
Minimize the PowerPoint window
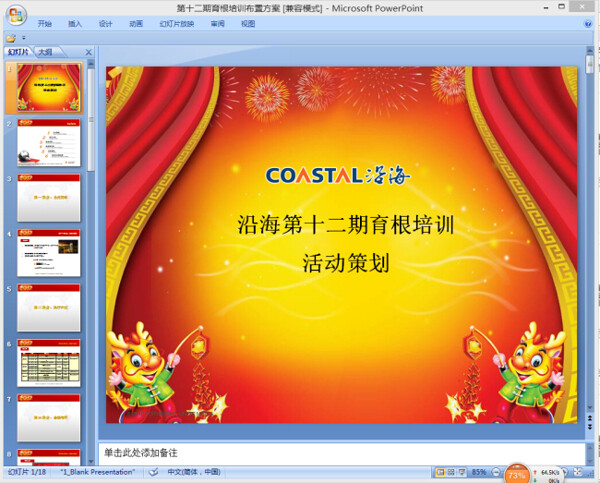click(546, 7)
